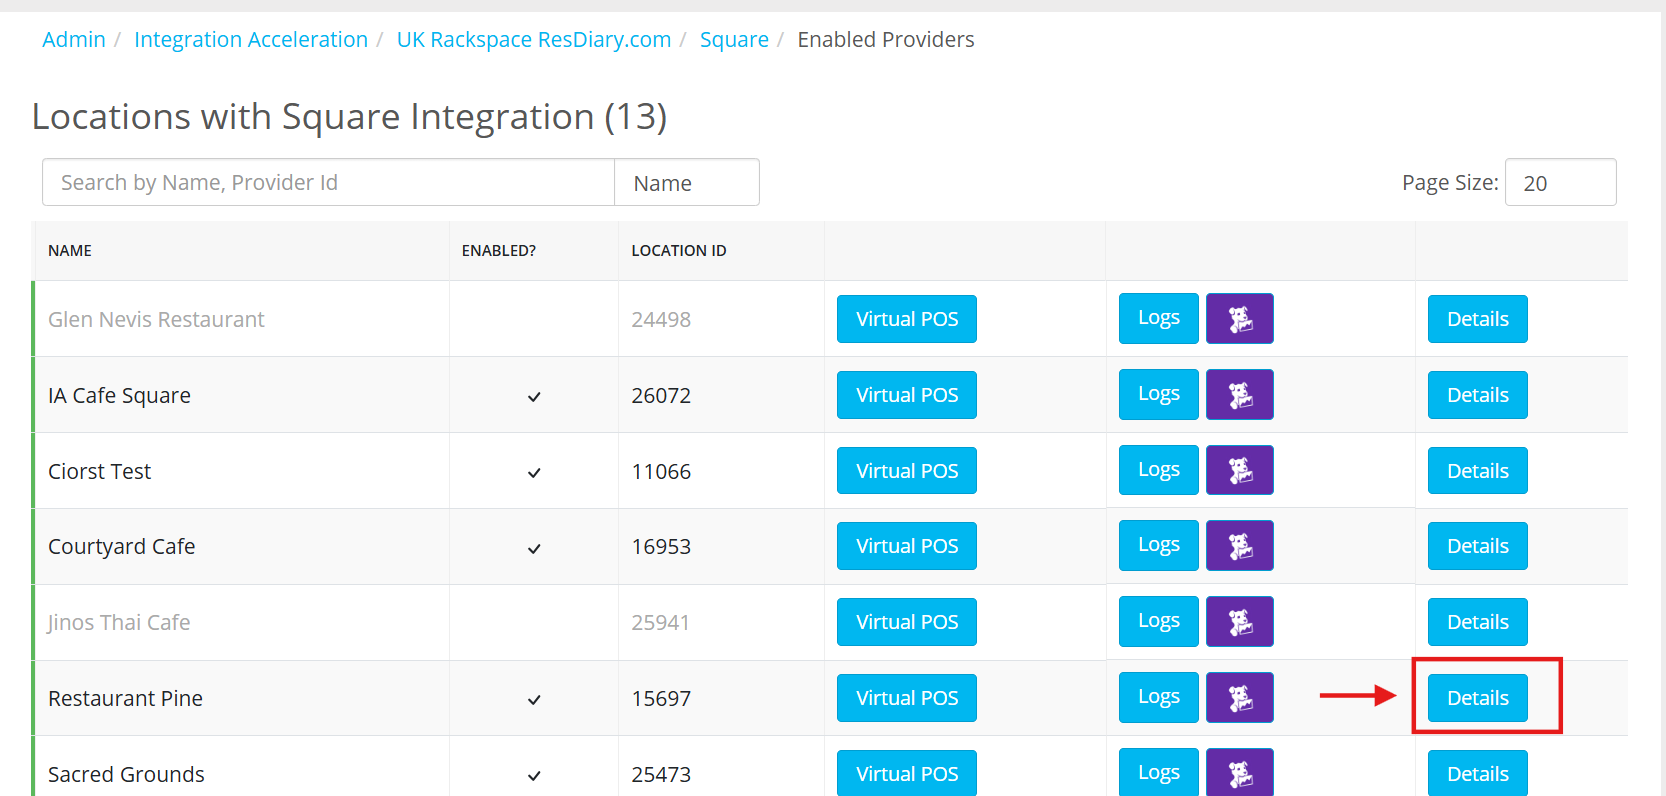Open Details for Sacred Grounds
The height and width of the screenshot is (796, 1666).
coord(1478,773)
